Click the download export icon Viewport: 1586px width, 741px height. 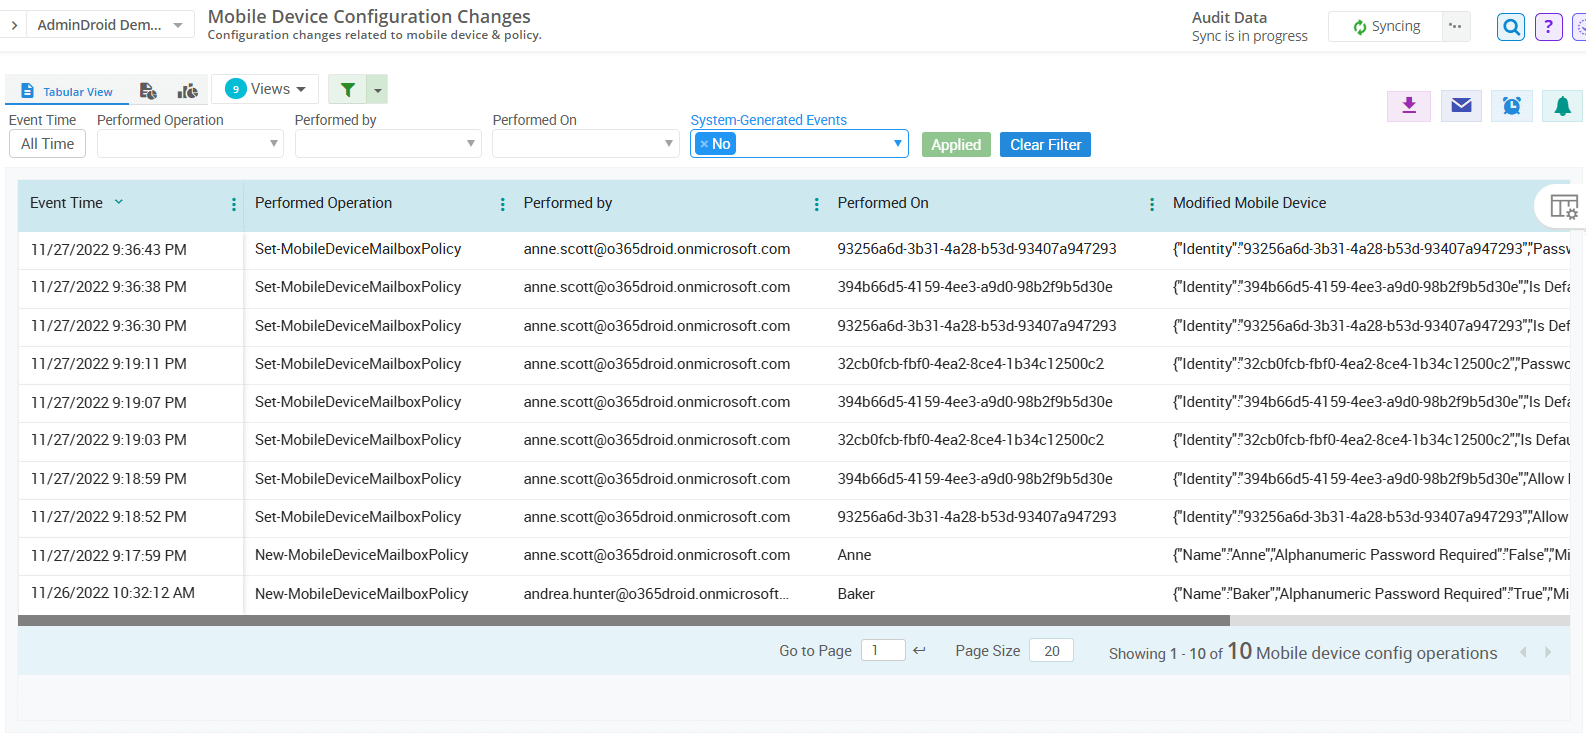pyautogui.click(x=1409, y=105)
